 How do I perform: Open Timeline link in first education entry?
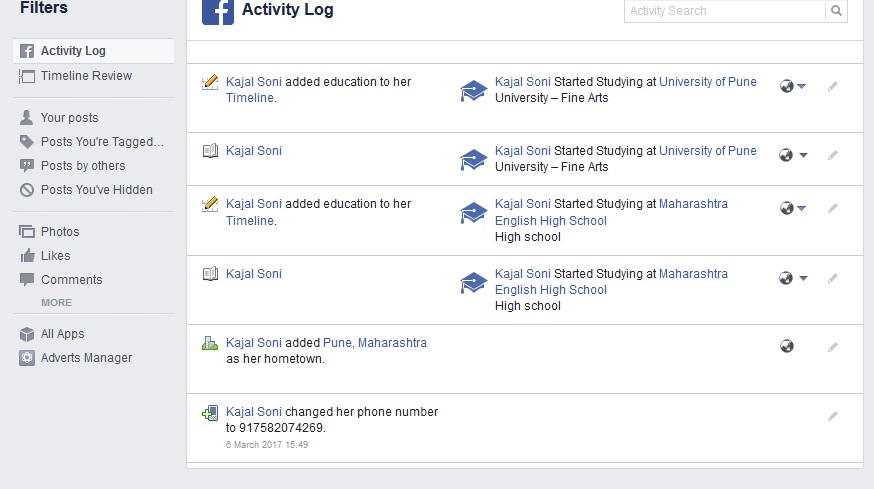(x=251, y=98)
